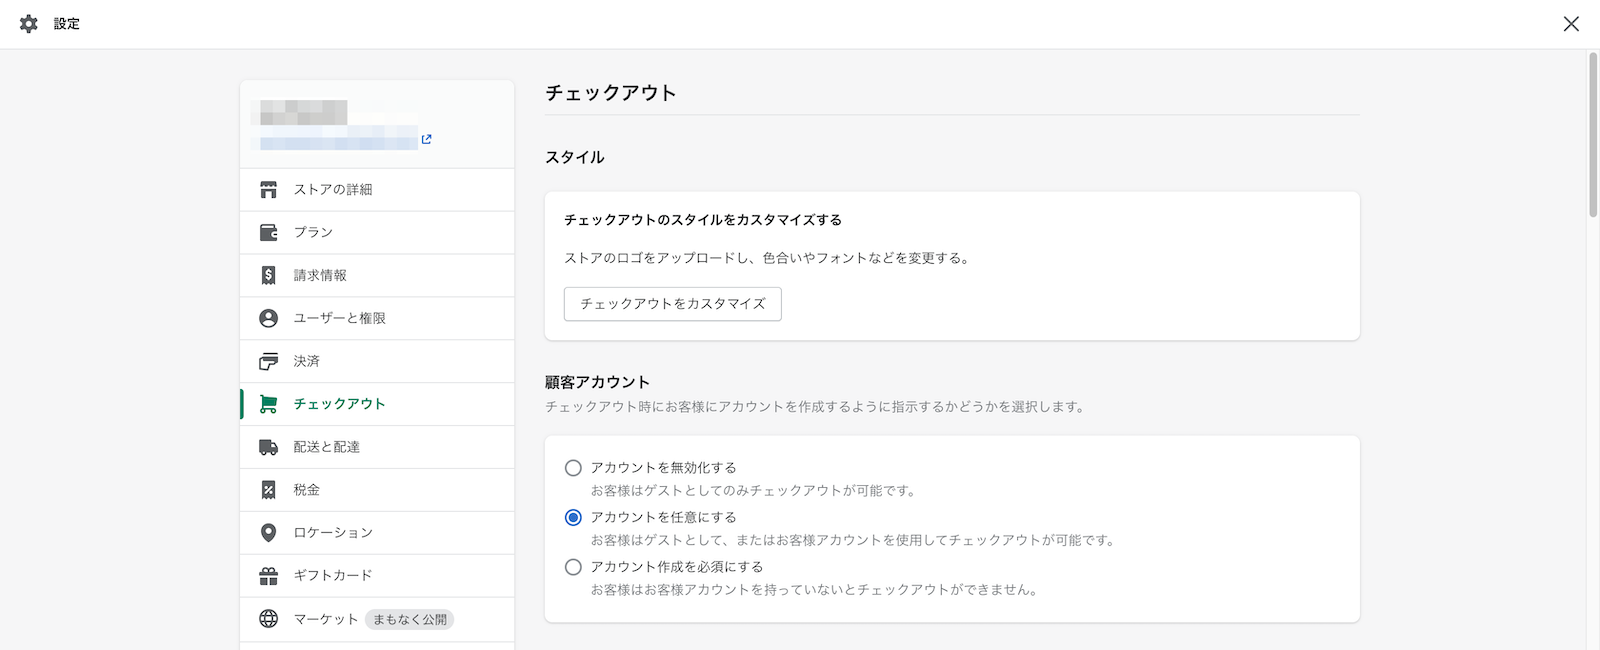The image size is (1600, 650).
Task: Click the receipt icon beside 請求情報
Action: click(268, 276)
